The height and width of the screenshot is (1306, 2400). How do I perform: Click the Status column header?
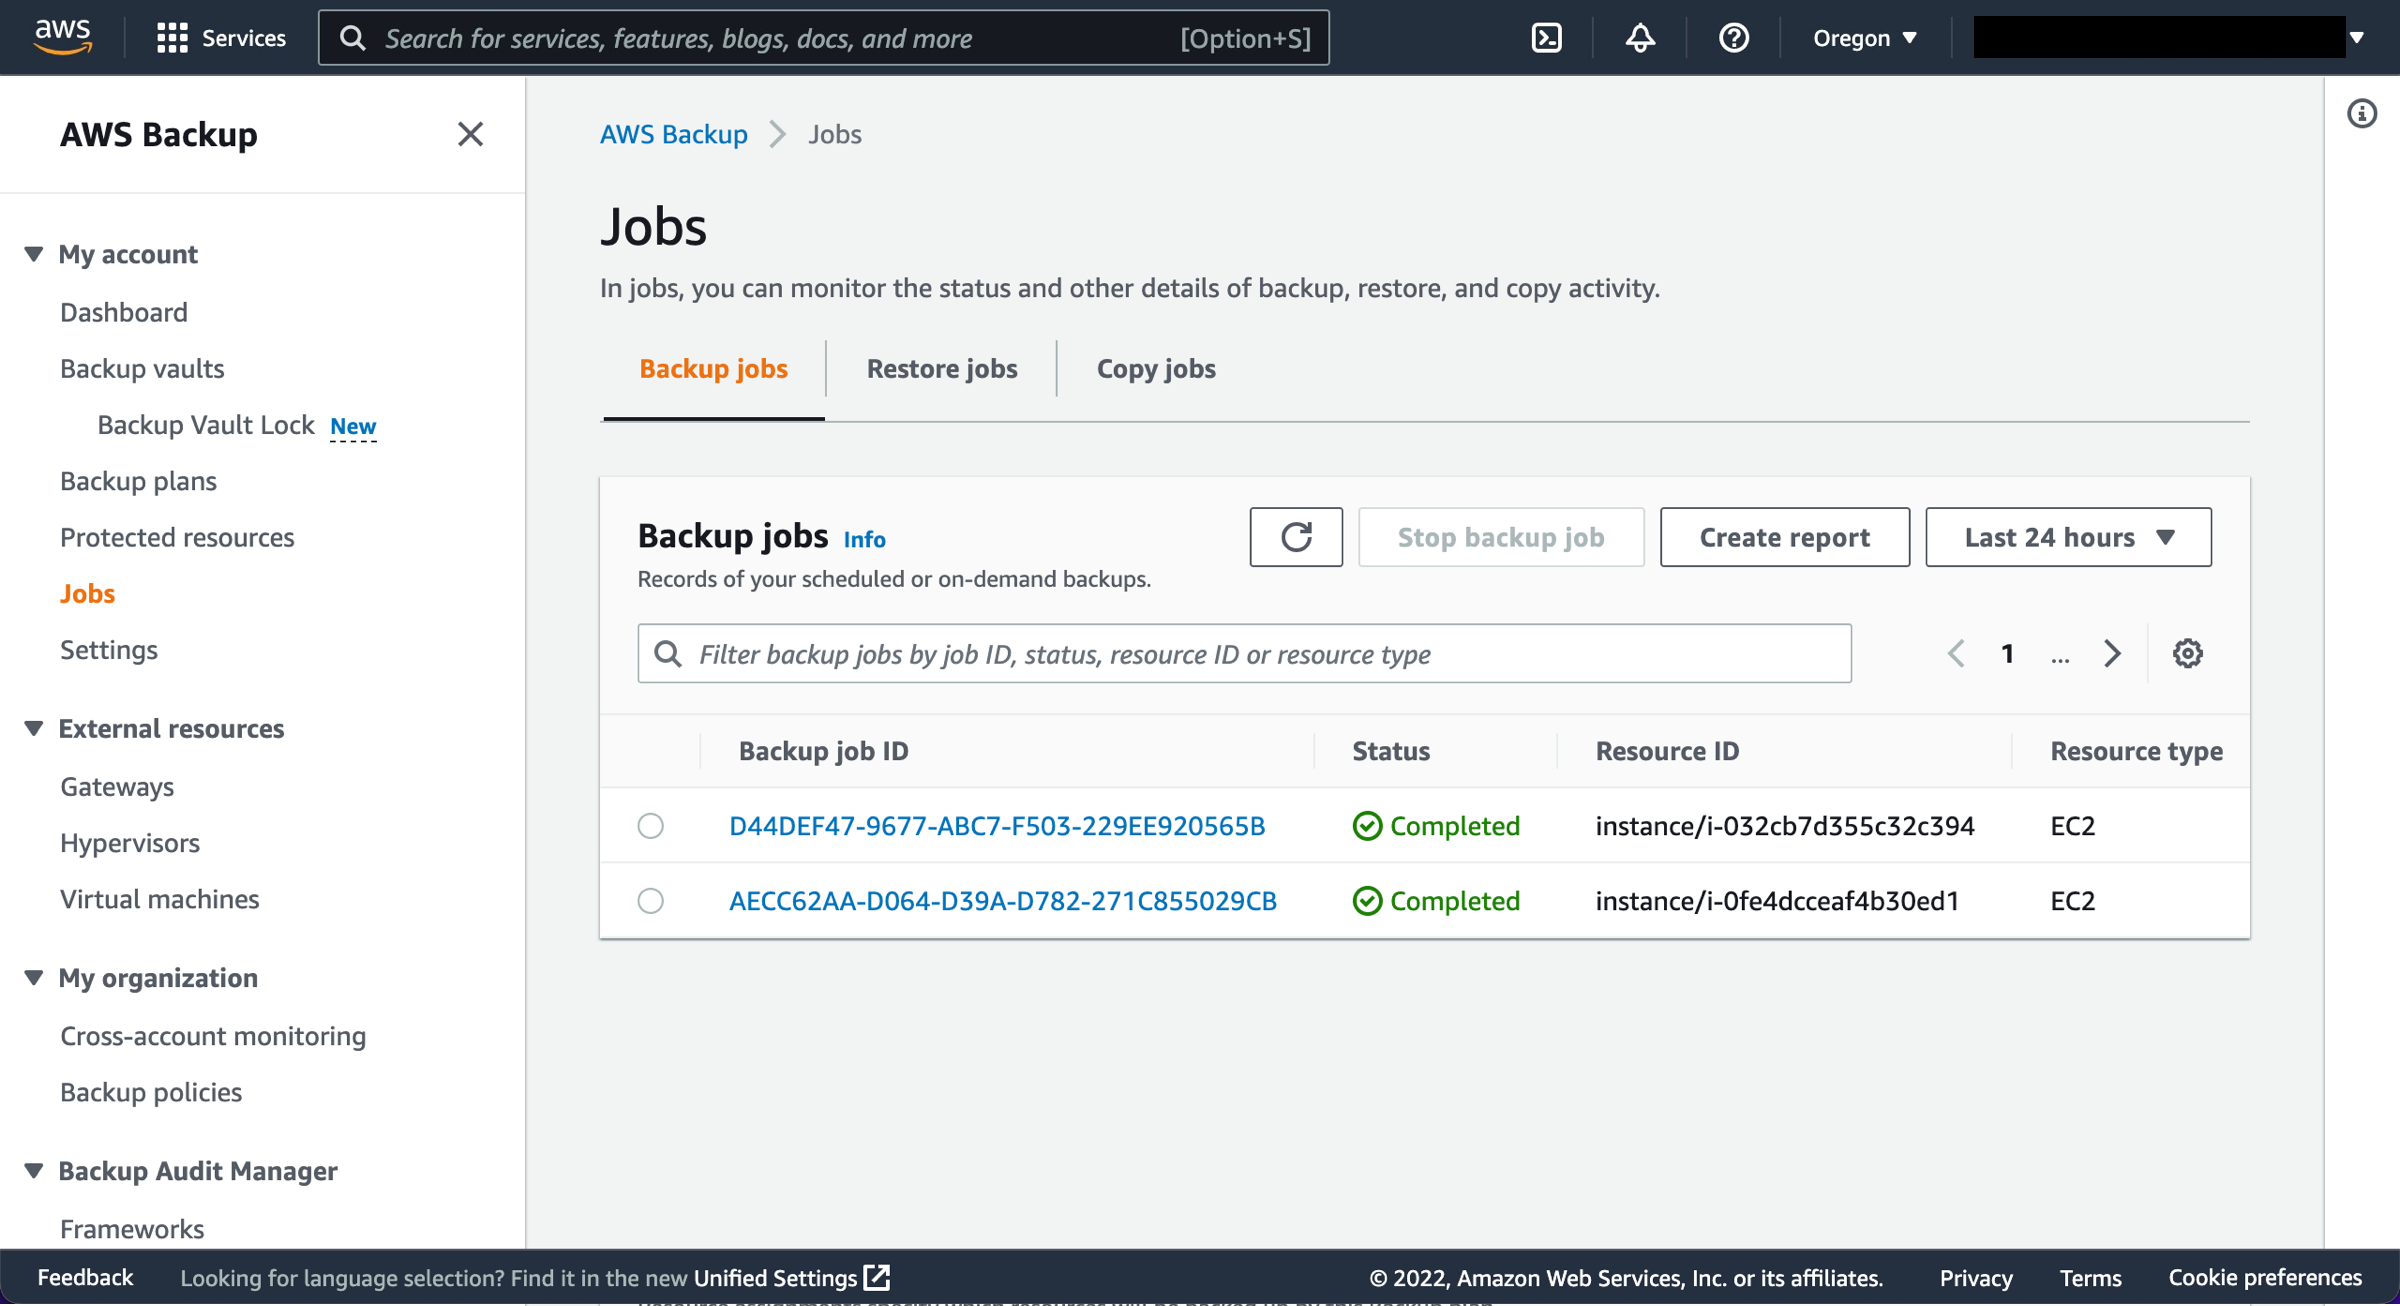point(1391,750)
